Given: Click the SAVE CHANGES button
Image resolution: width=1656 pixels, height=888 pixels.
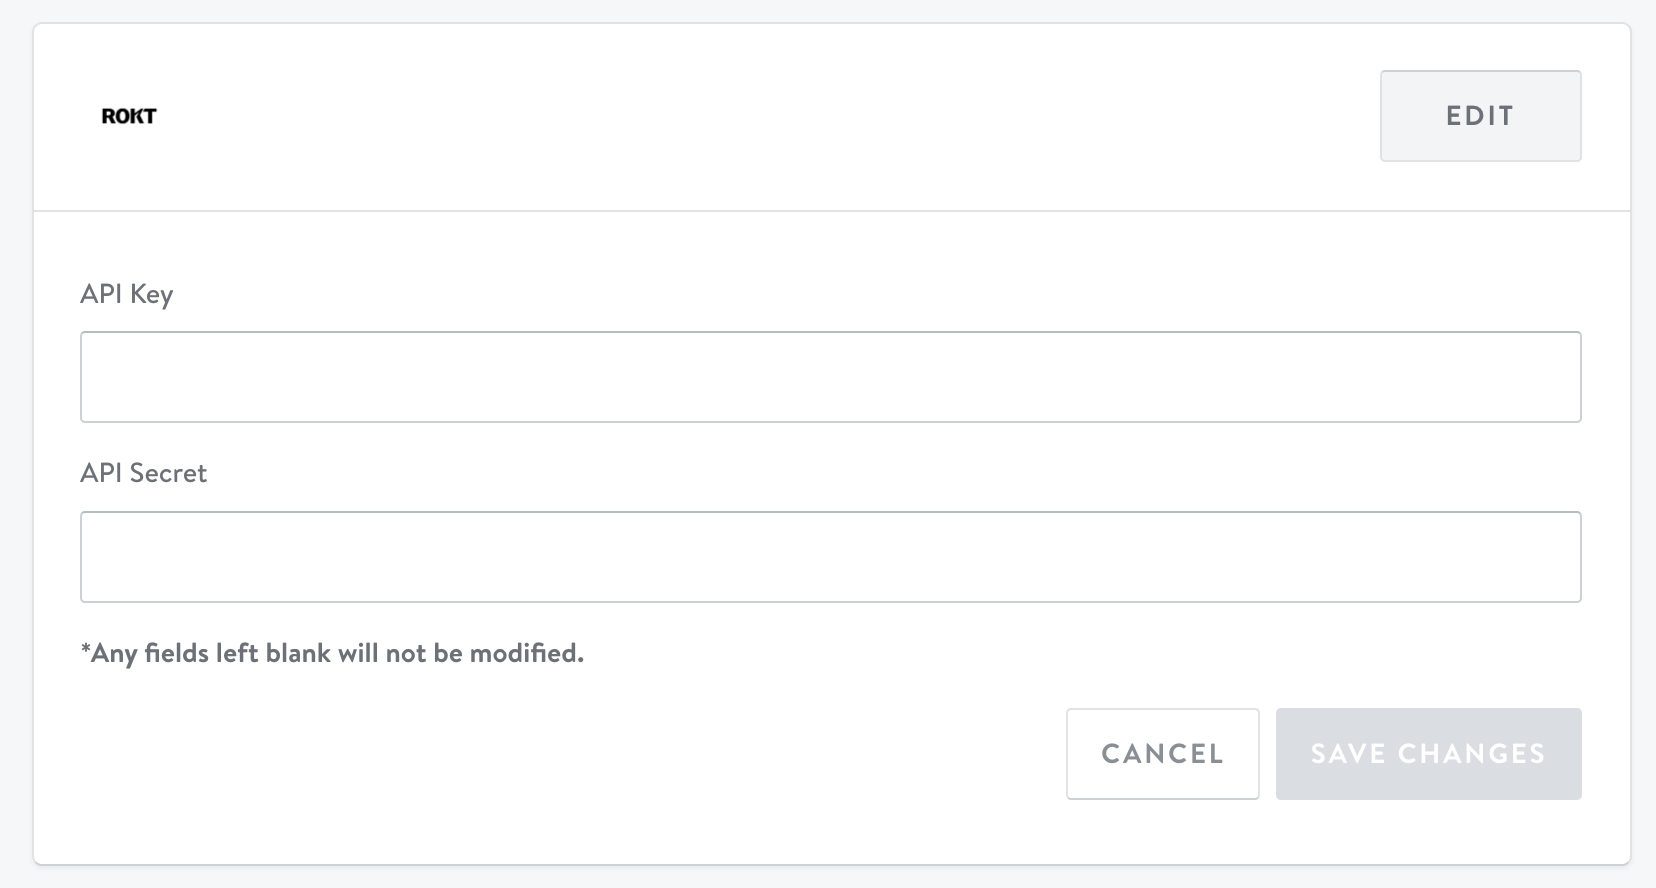Looking at the screenshot, I should (1428, 754).
